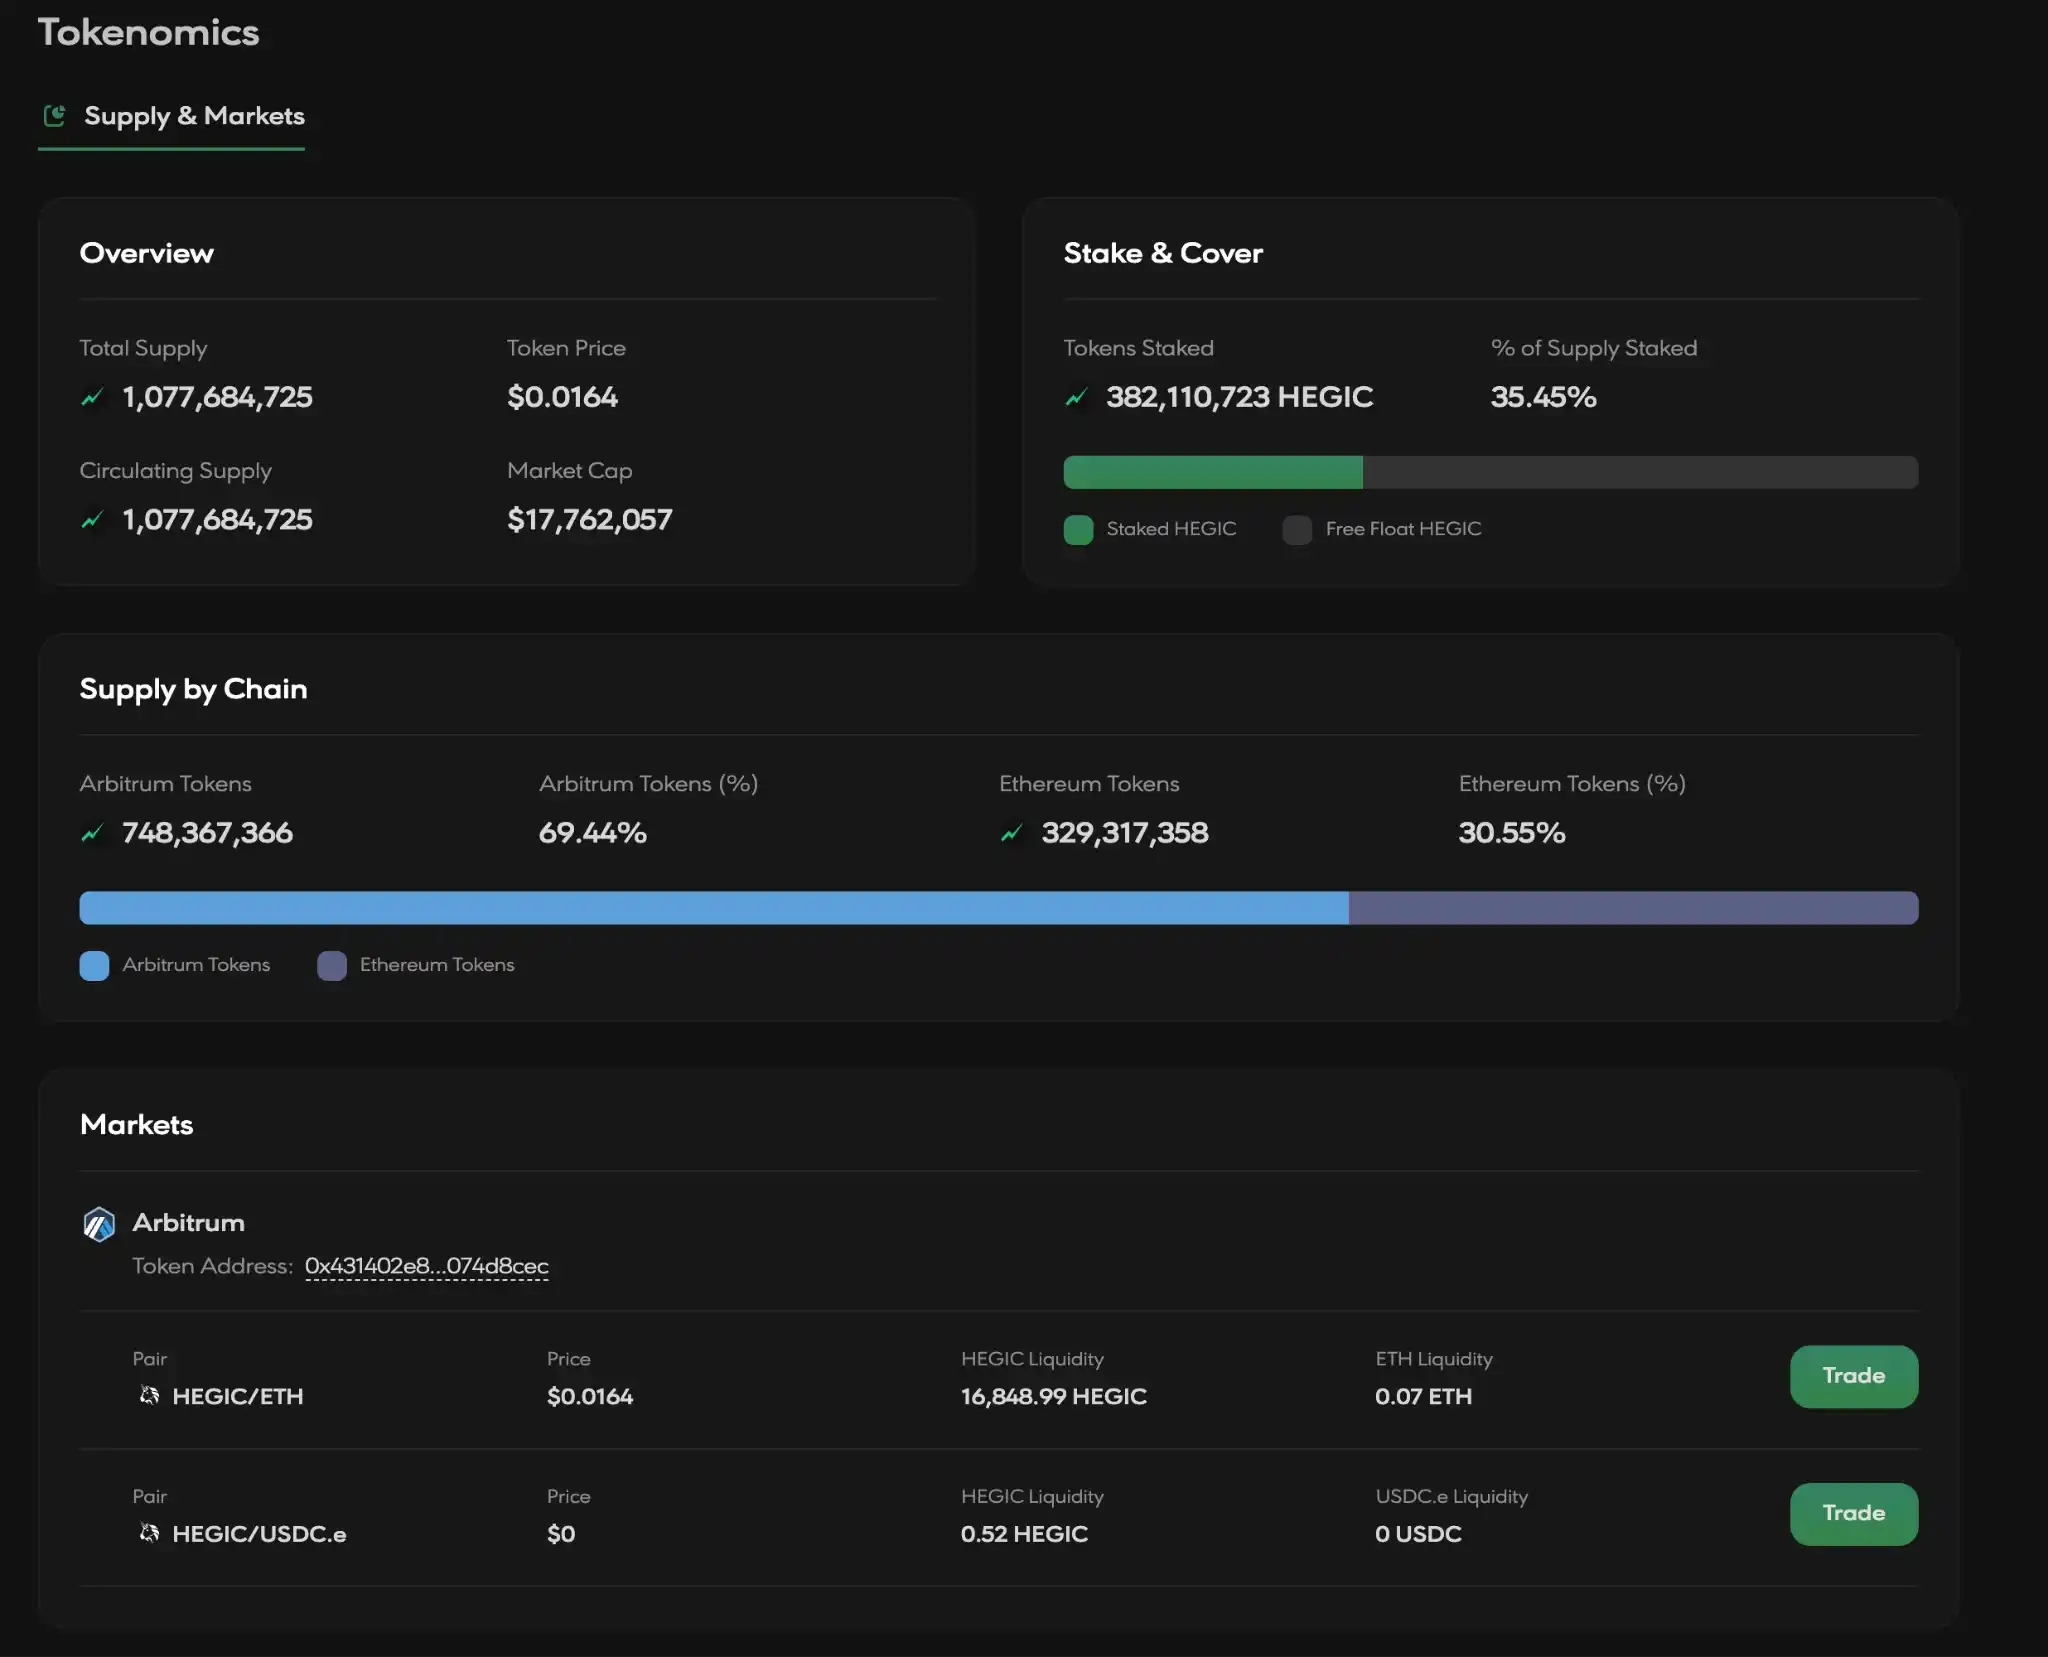
Task: Click the Stake & Cover card title
Action: coord(1163,253)
